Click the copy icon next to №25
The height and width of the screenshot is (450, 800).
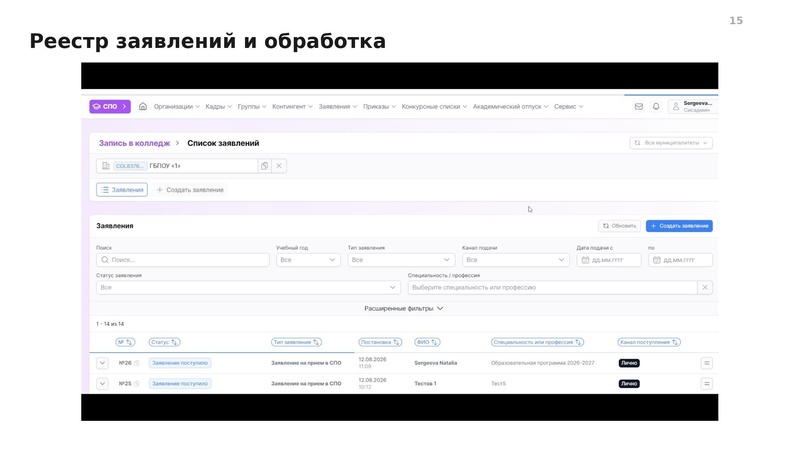137,384
